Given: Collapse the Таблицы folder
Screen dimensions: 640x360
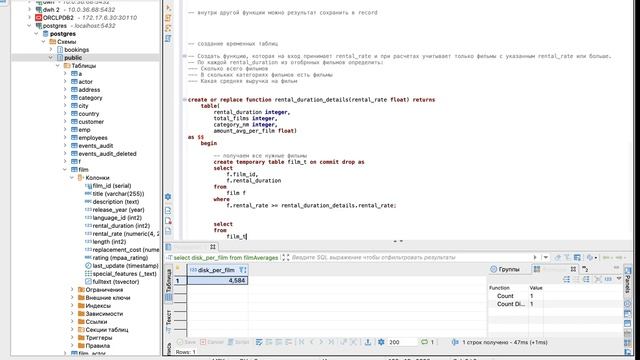Looking at the screenshot, I should click(58, 66).
